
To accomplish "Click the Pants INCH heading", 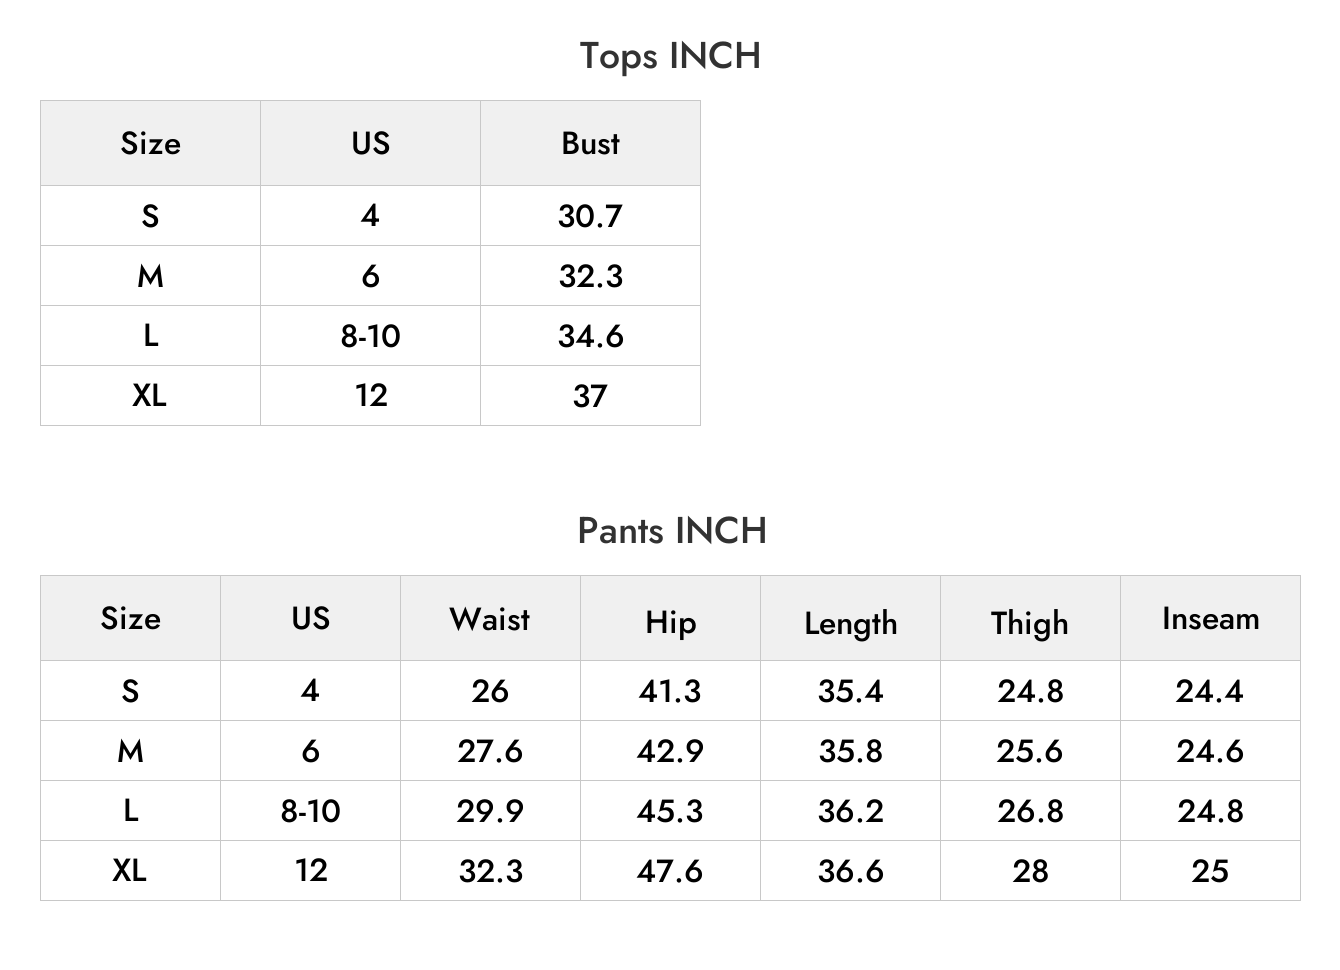I will pos(672,531).
